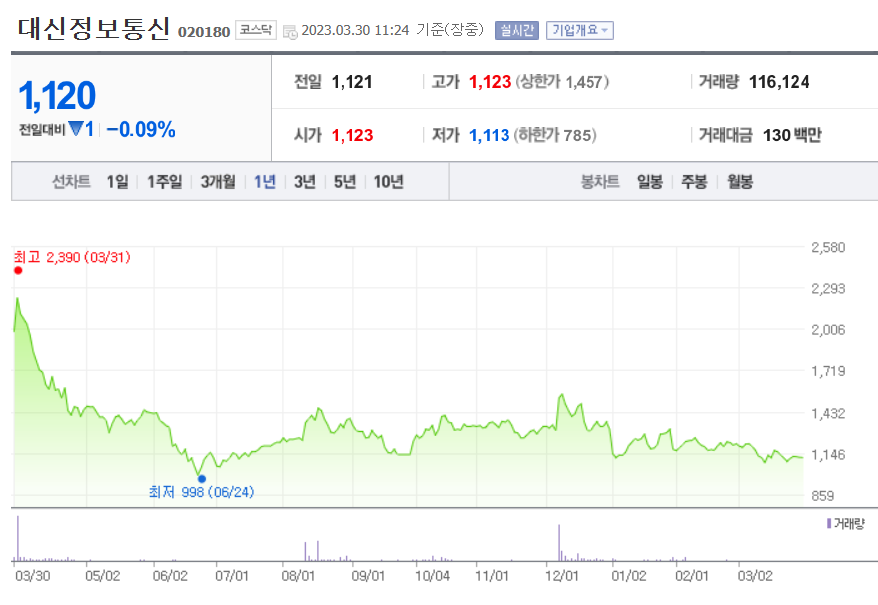878x605 pixels.
Task: Click the 저가 value 1,113
Action: pos(489,135)
